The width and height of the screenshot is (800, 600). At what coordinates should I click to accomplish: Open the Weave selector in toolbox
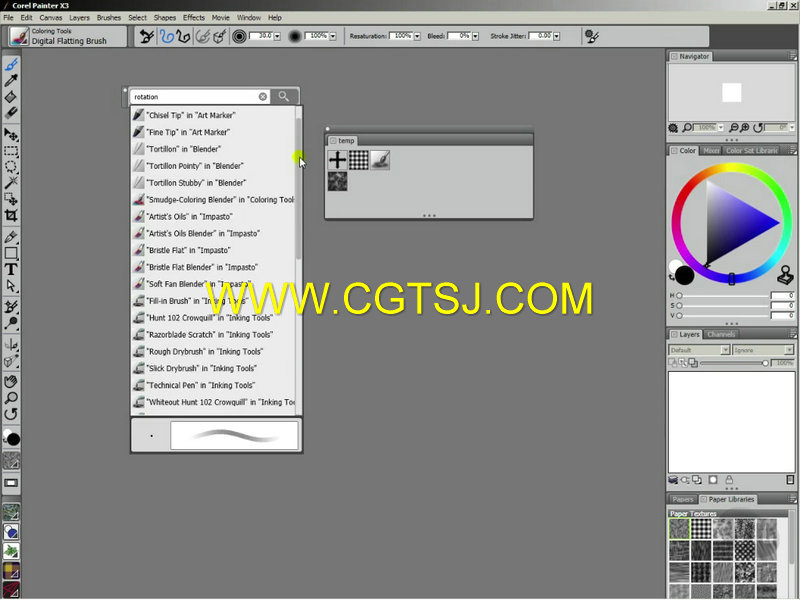(x=11, y=570)
